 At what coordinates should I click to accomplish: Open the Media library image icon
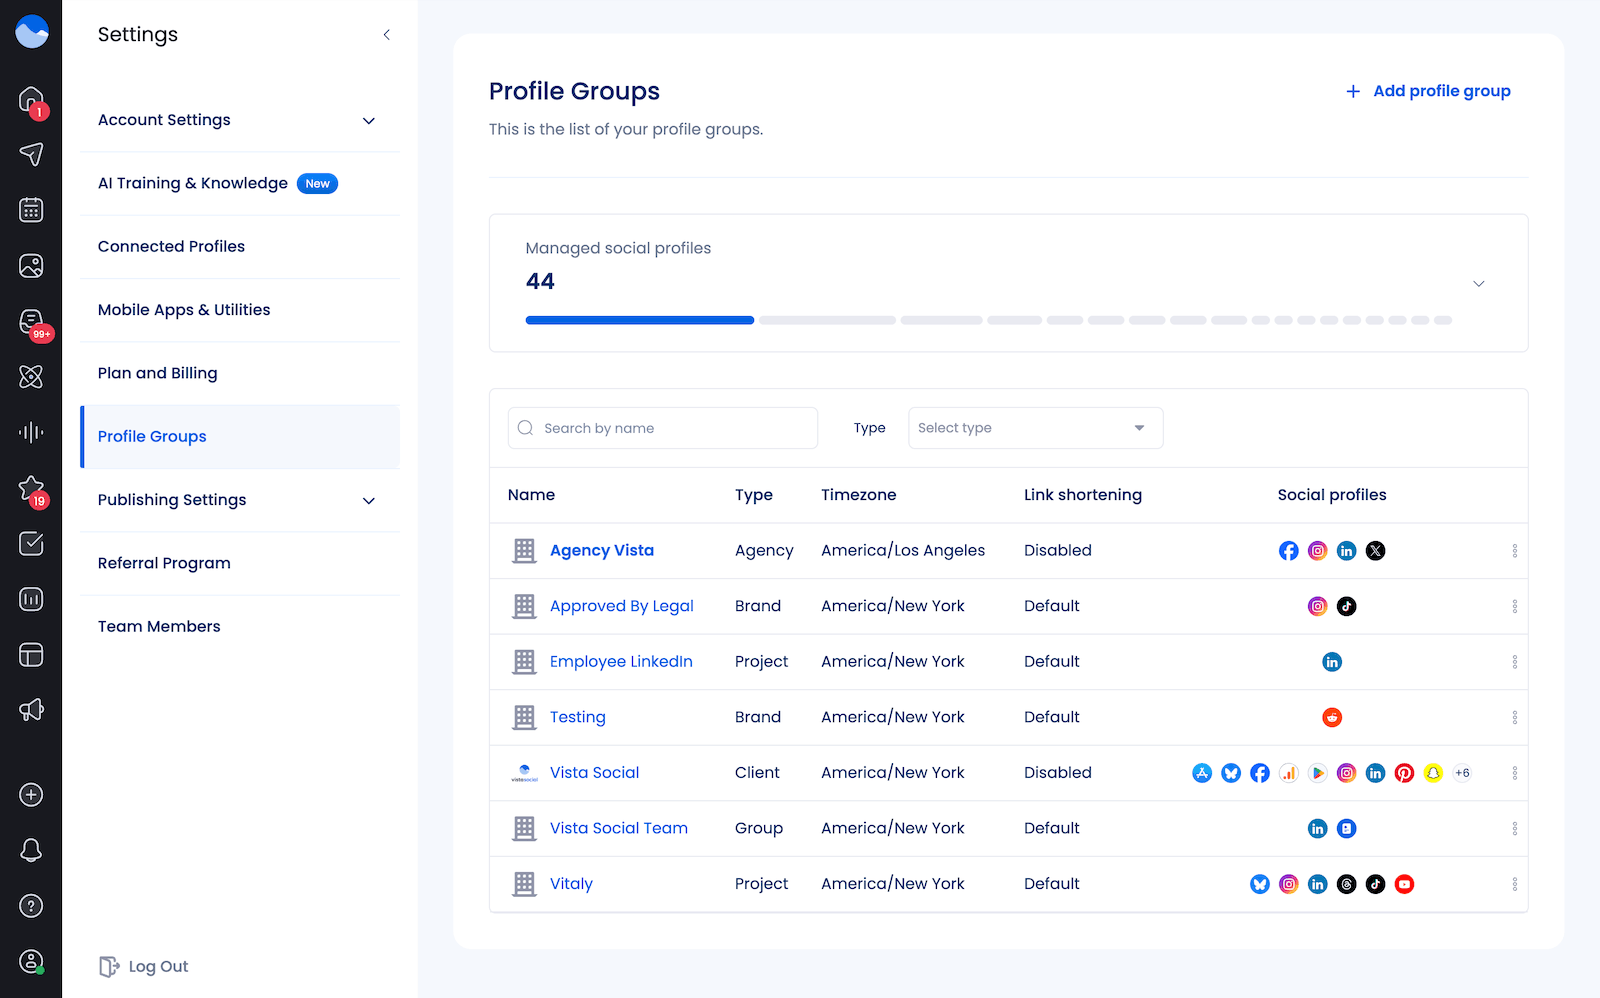pyautogui.click(x=31, y=265)
